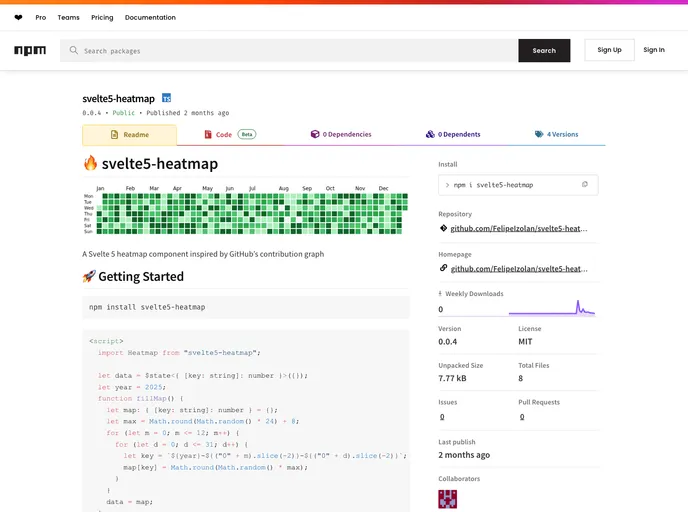This screenshot has width=688, height=512.
Task: Open the Repository GitHub link
Action: tap(519, 229)
